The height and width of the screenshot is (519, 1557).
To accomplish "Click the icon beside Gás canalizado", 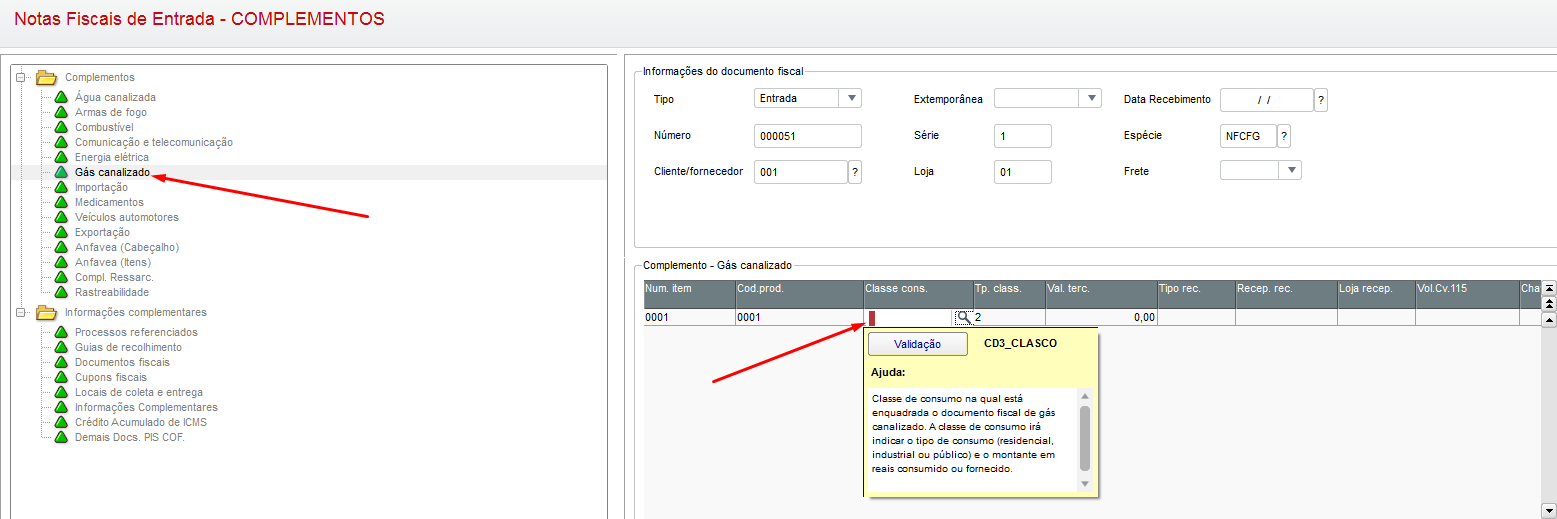I will coord(61,172).
